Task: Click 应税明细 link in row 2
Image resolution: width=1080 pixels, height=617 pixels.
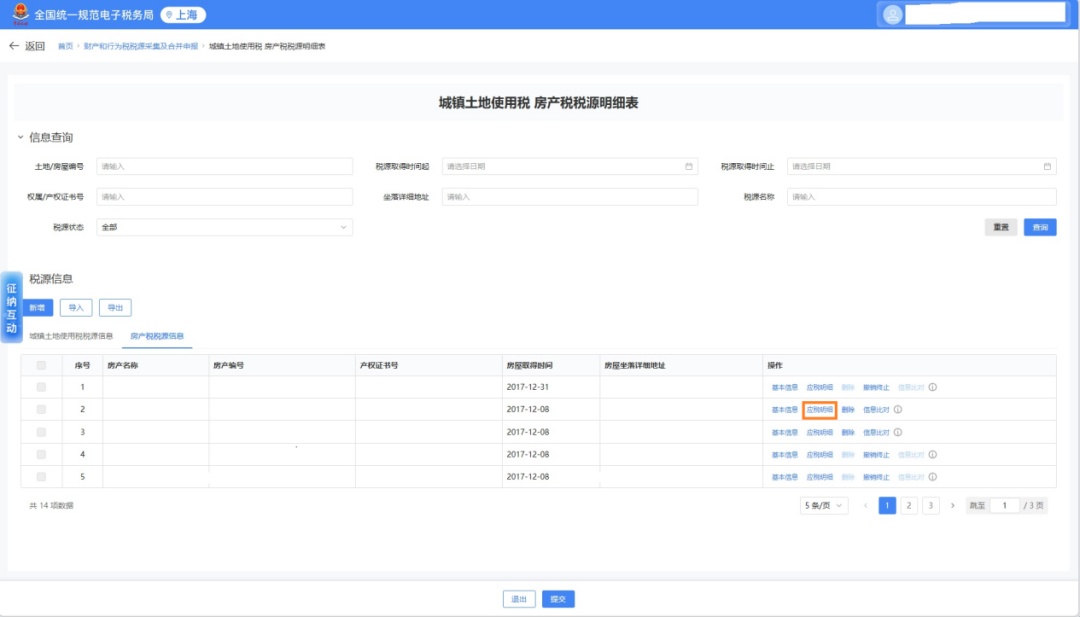Action: click(x=819, y=409)
